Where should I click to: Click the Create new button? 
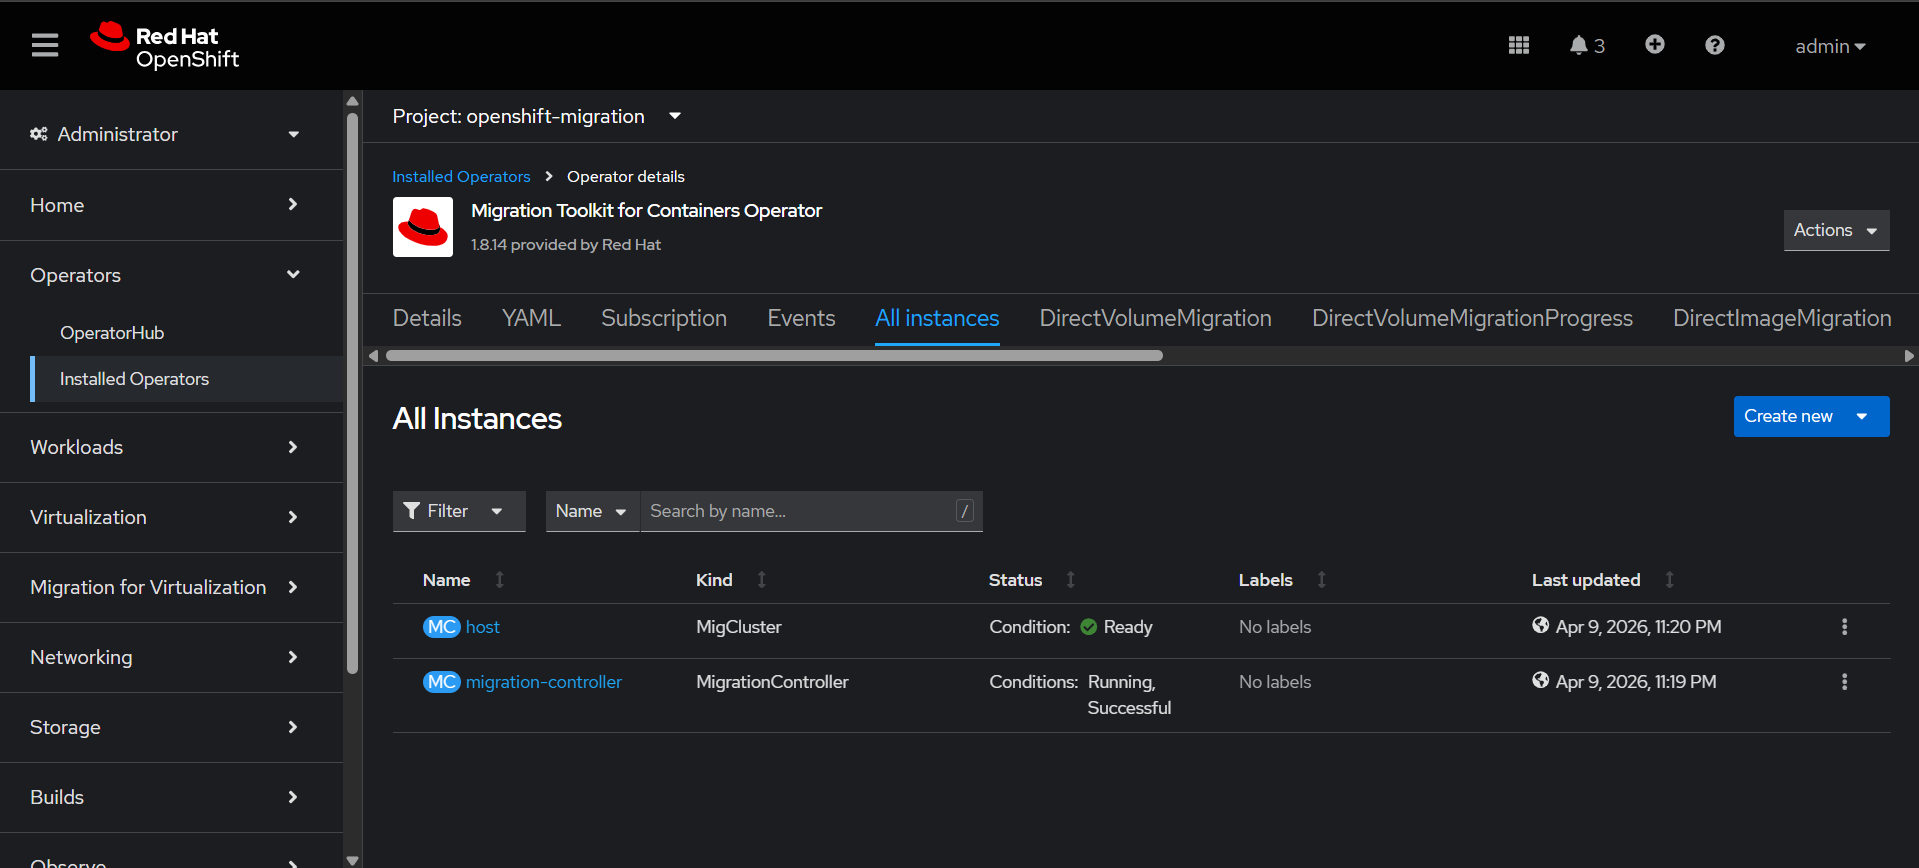pyautogui.click(x=1789, y=416)
